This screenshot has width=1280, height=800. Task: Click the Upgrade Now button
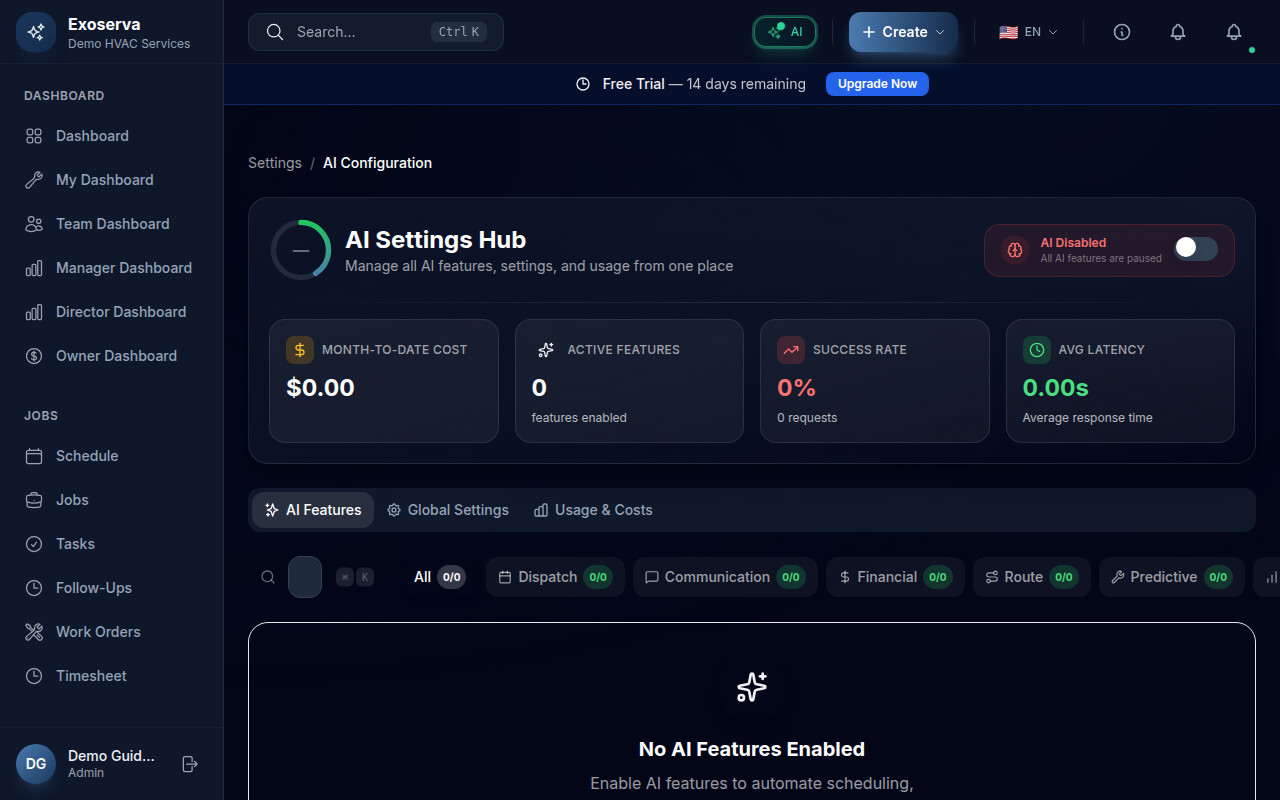(x=877, y=84)
